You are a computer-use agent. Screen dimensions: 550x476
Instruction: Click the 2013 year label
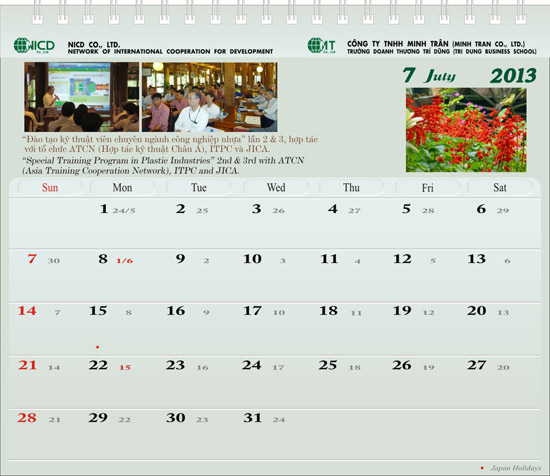[514, 76]
